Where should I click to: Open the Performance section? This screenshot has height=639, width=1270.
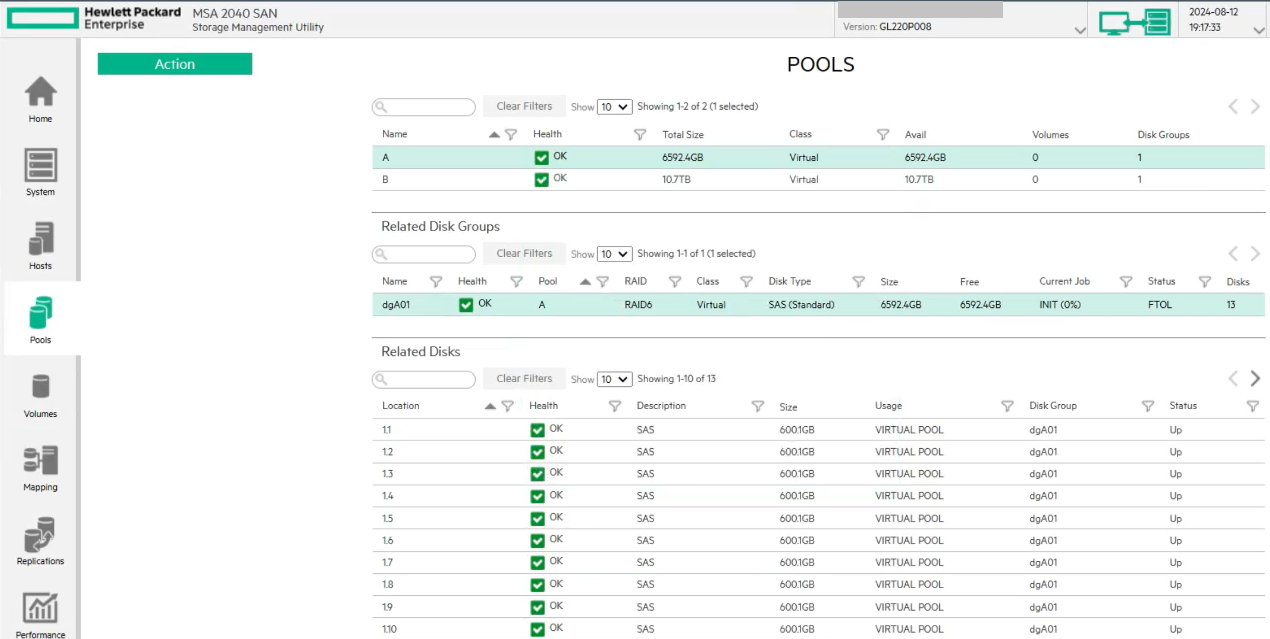point(40,616)
